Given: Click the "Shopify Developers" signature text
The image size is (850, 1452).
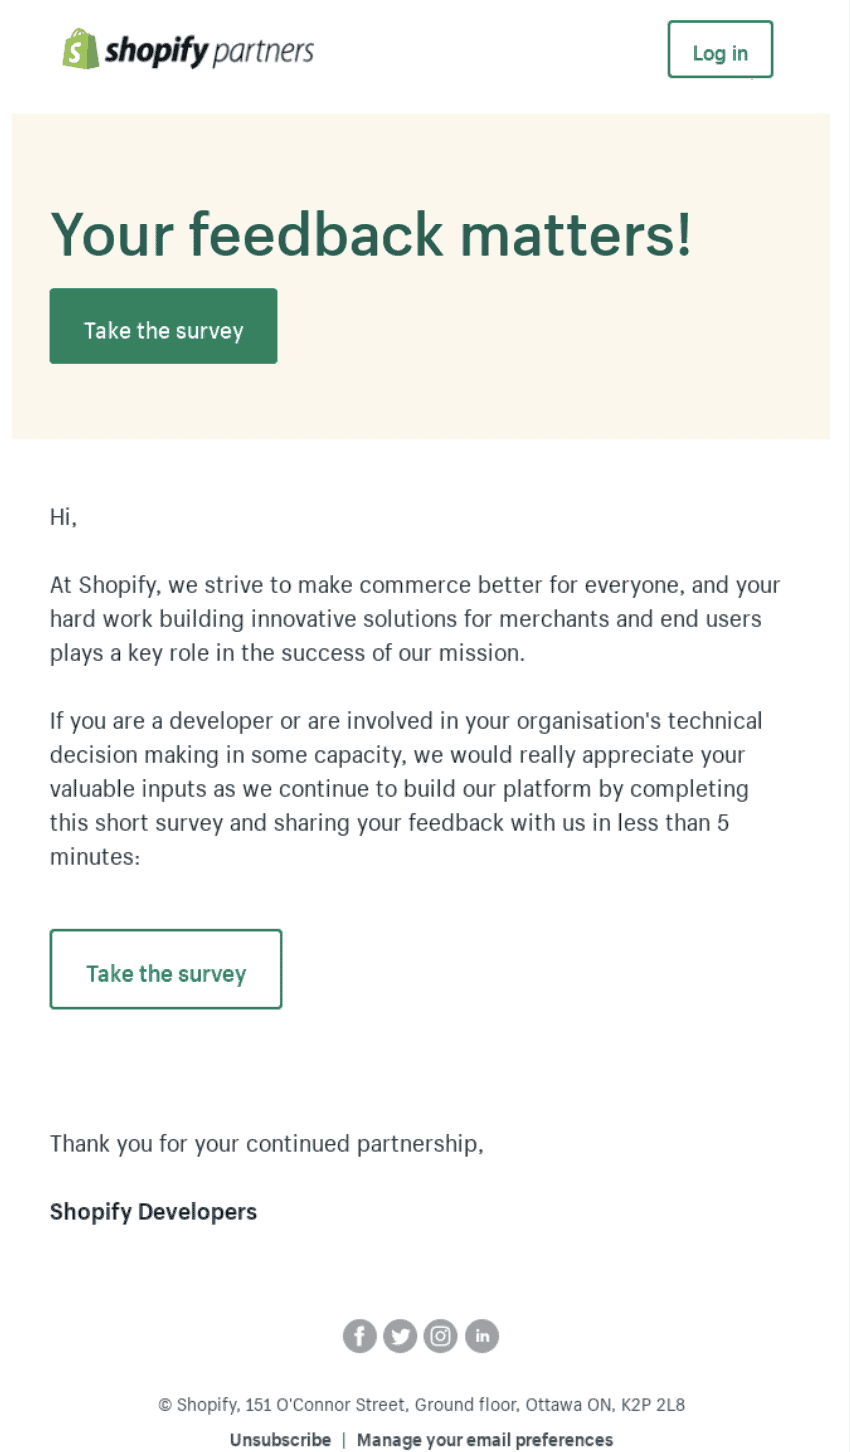Looking at the screenshot, I should point(153,1211).
